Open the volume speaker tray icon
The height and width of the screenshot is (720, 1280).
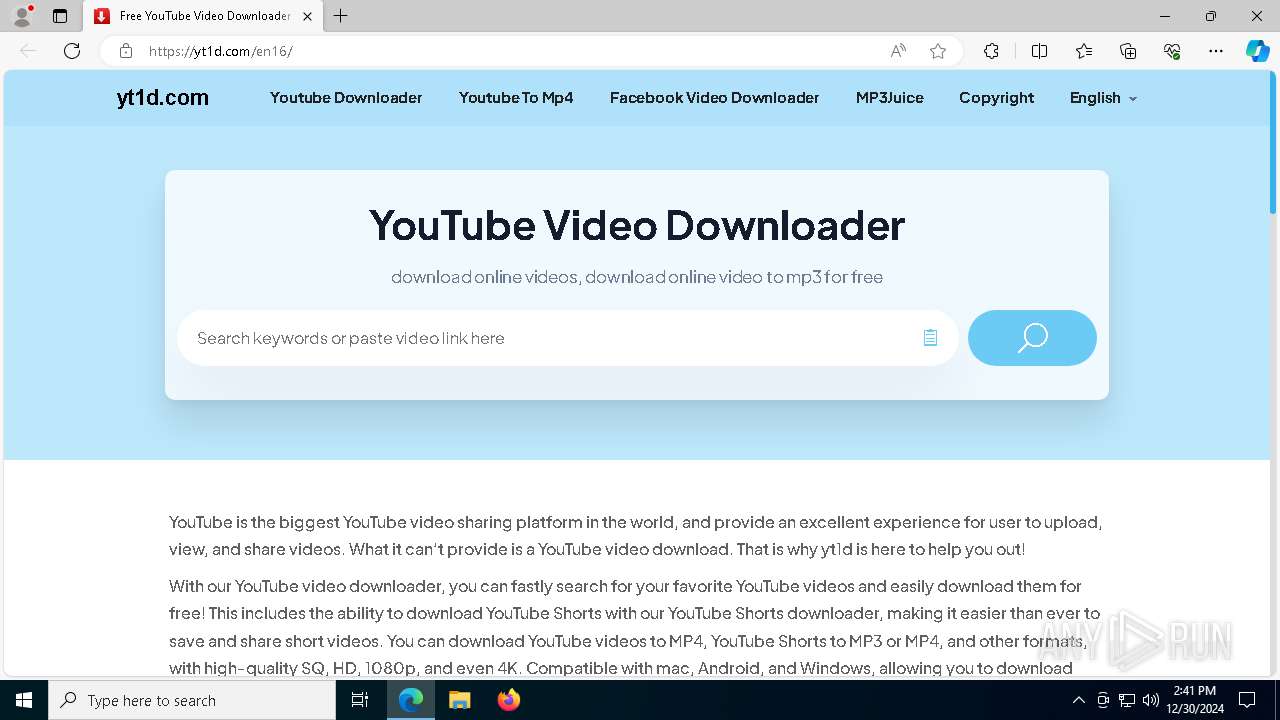1151,700
